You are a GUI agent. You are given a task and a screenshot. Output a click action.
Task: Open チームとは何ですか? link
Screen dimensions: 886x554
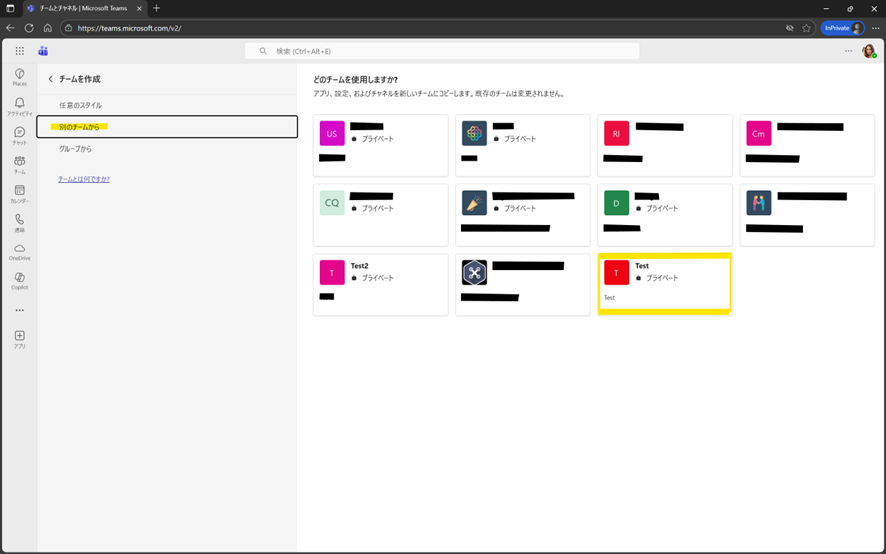[x=84, y=179]
